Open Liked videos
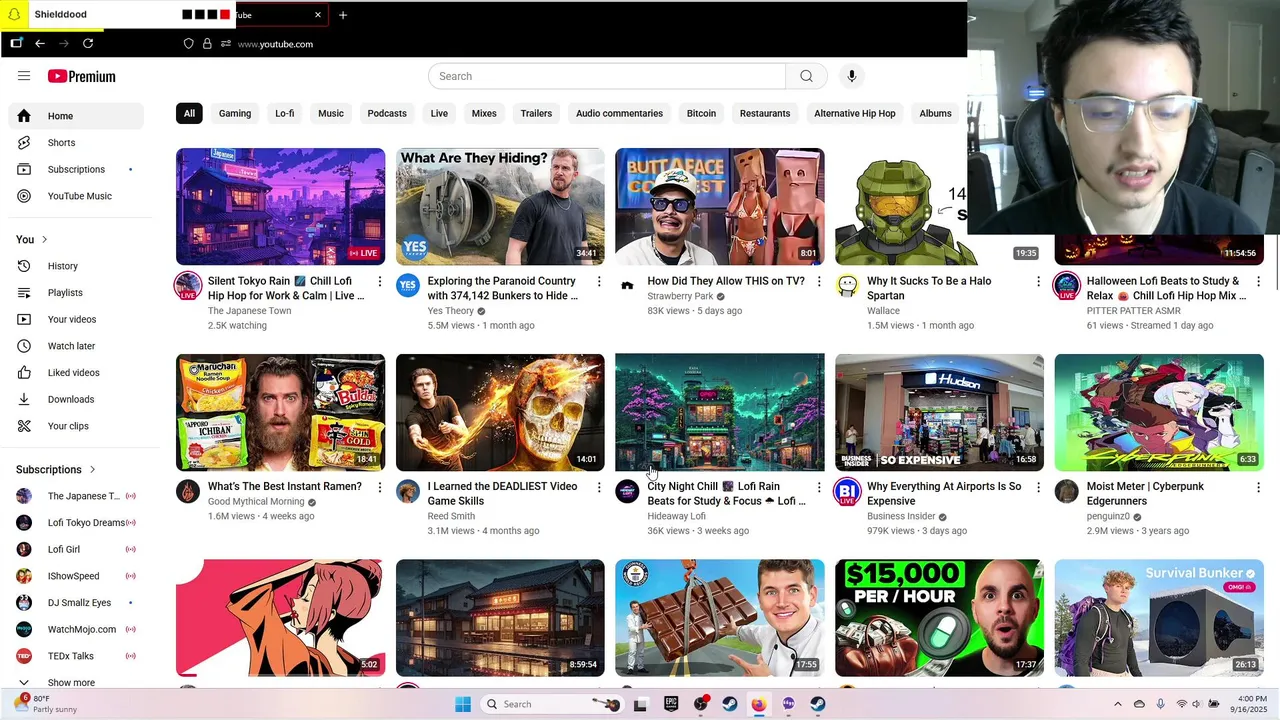Image resolution: width=1280 pixels, height=720 pixels. click(76, 373)
